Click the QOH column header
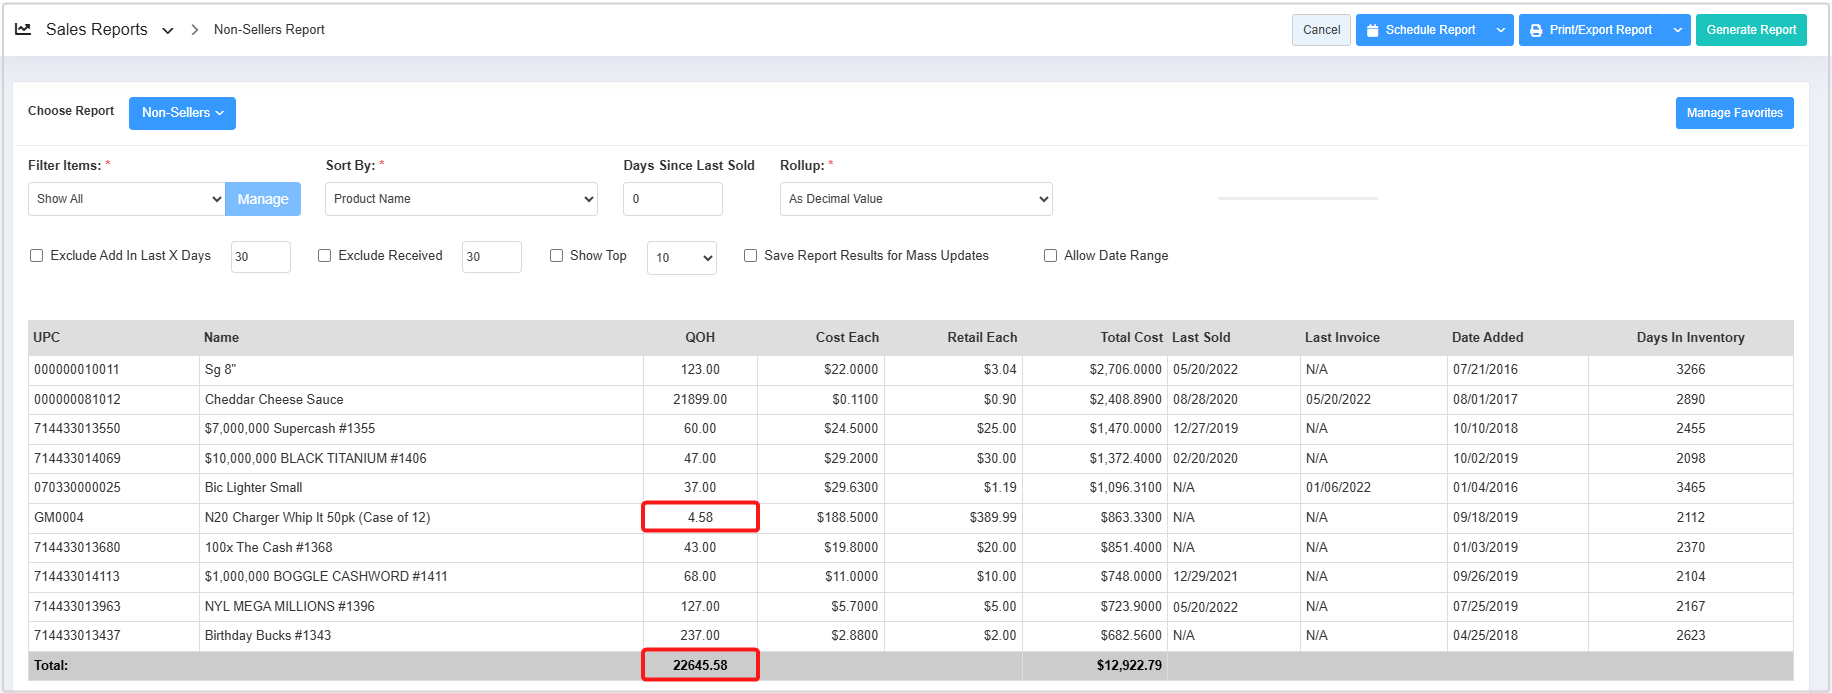 (x=699, y=338)
